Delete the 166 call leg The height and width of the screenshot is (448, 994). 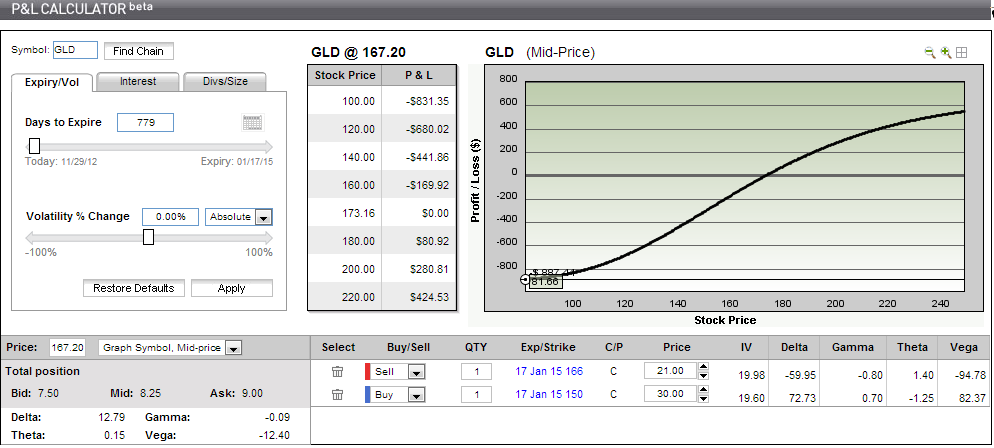click(x=337, y=371)
